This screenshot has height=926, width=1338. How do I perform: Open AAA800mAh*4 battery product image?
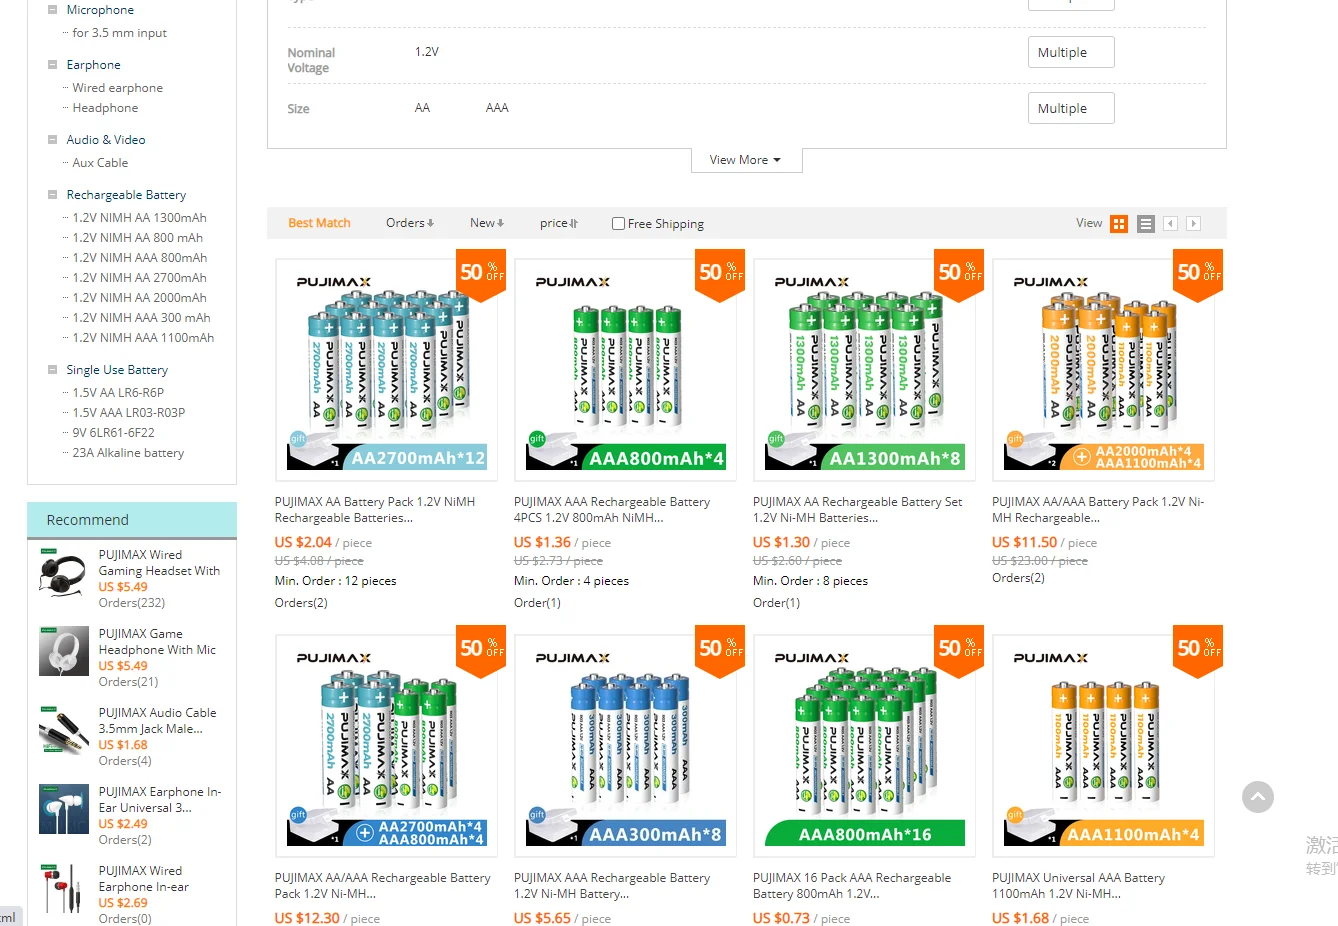(x=625, y=370)
